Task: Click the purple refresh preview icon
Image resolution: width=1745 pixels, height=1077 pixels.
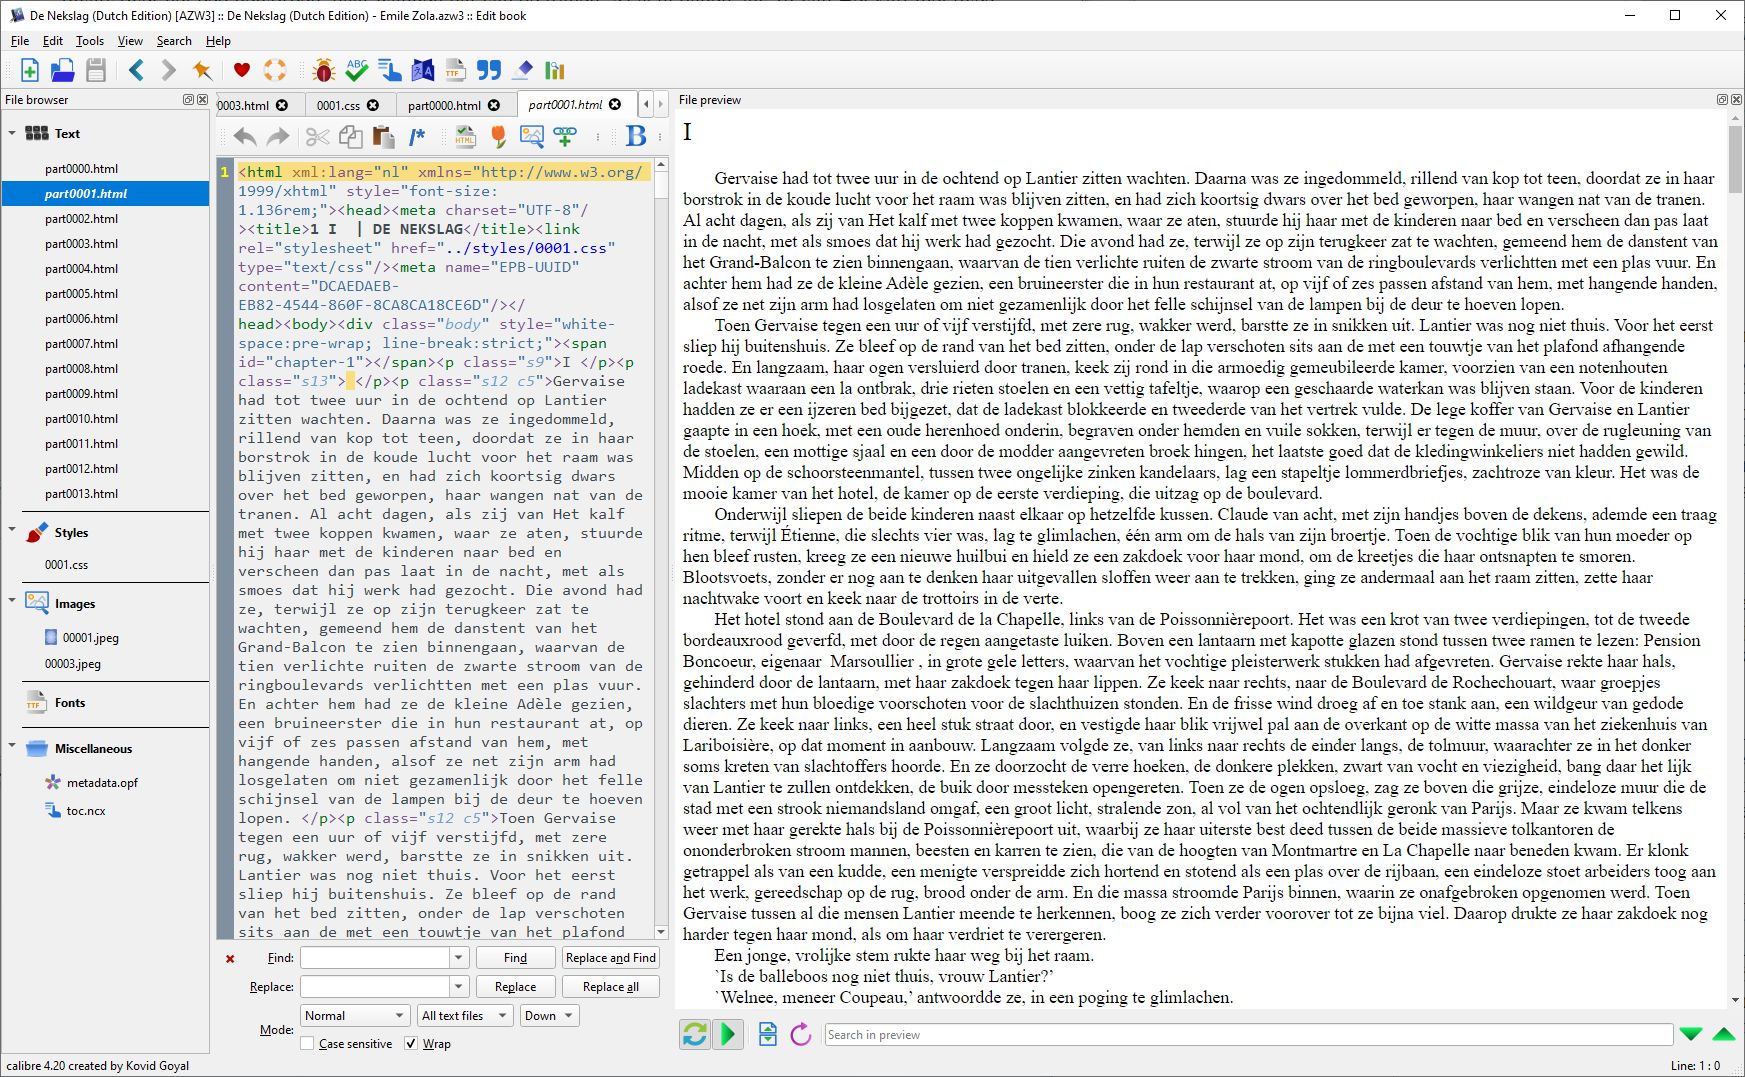Action: pos(801,1034)
